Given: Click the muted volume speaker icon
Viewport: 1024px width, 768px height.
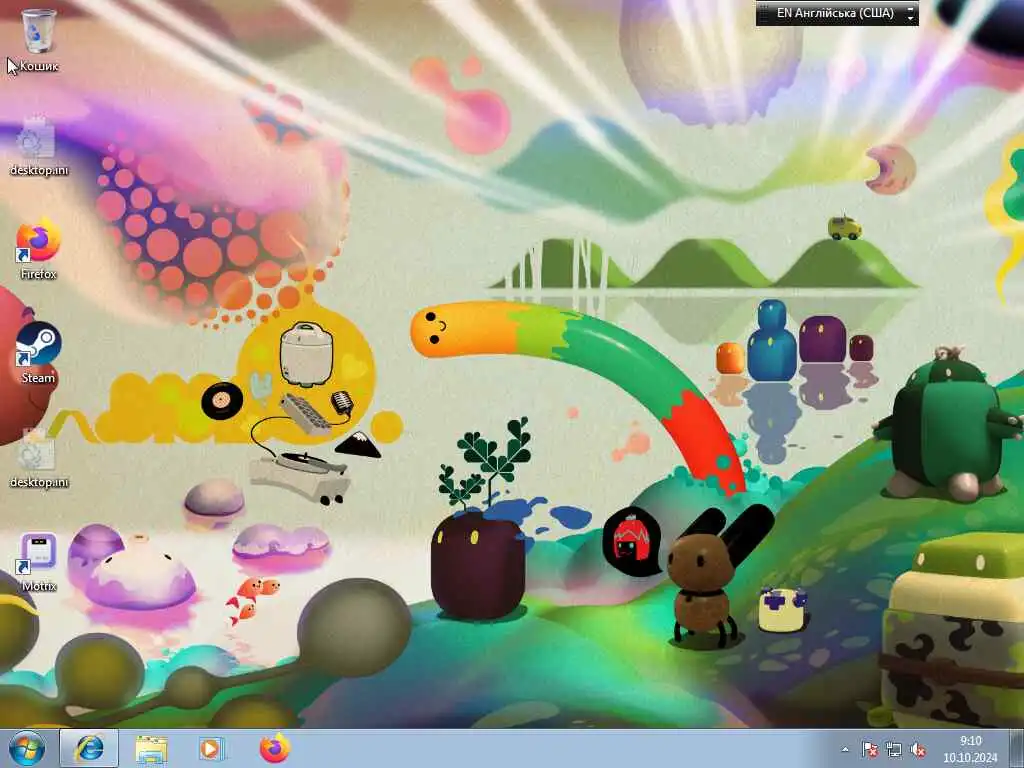Looking at the screenshot, I should [x=918, y=750].
